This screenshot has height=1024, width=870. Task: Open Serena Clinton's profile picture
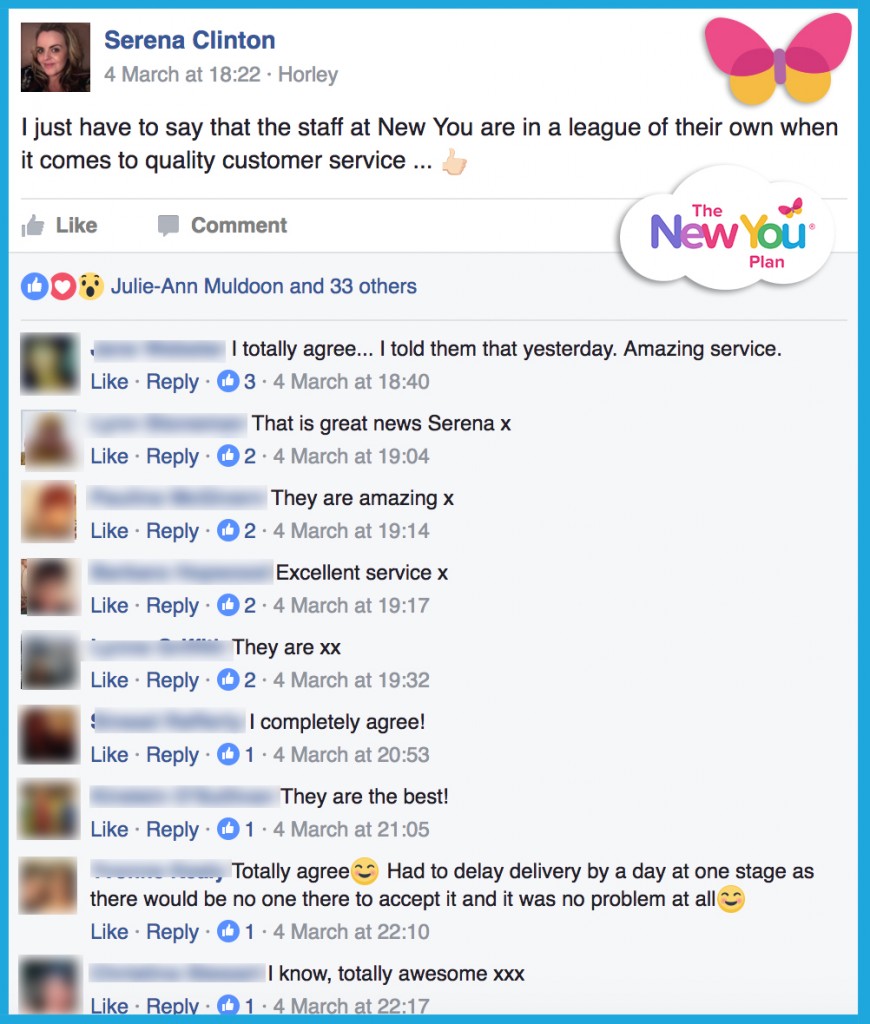pos(56,57)
